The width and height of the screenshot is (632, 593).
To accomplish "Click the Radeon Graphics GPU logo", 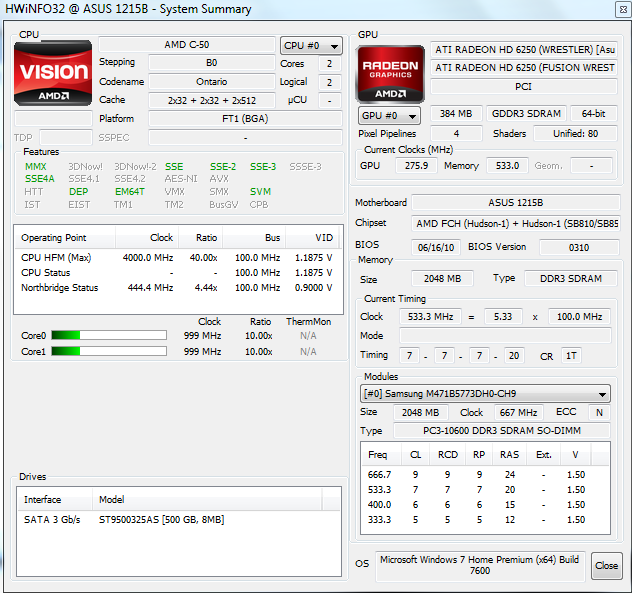I will pos(390,74).
